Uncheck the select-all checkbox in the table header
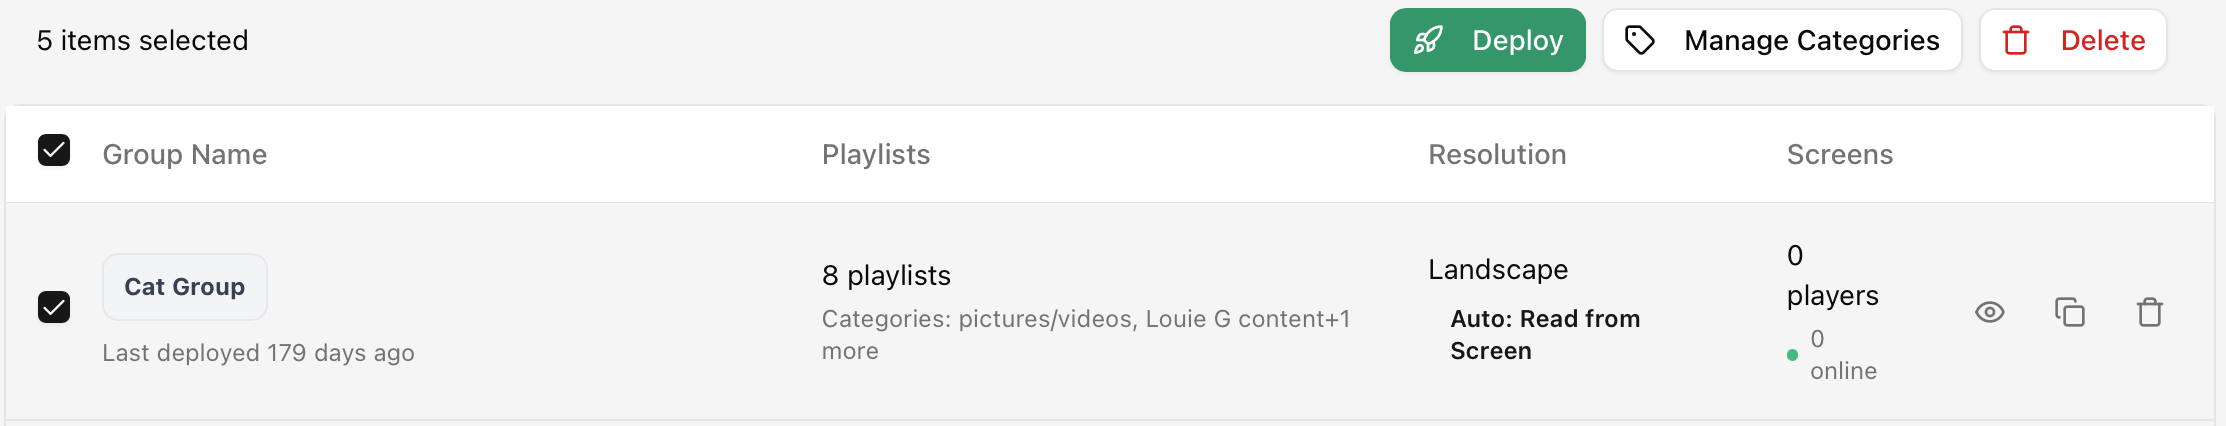Viewport: 2226px width, 426px height. [54, 151]
